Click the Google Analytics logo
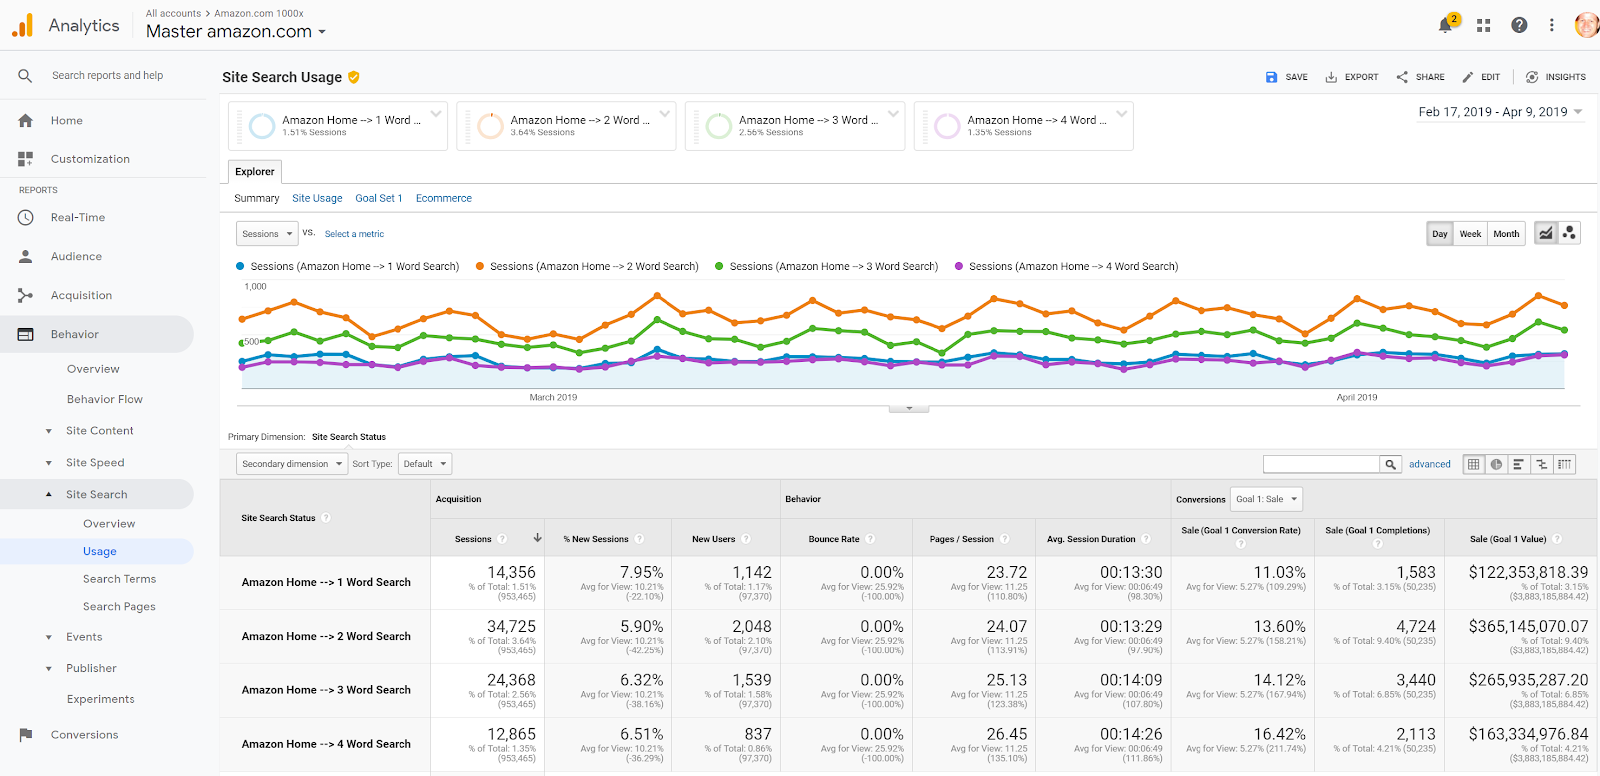 (23, 25)
